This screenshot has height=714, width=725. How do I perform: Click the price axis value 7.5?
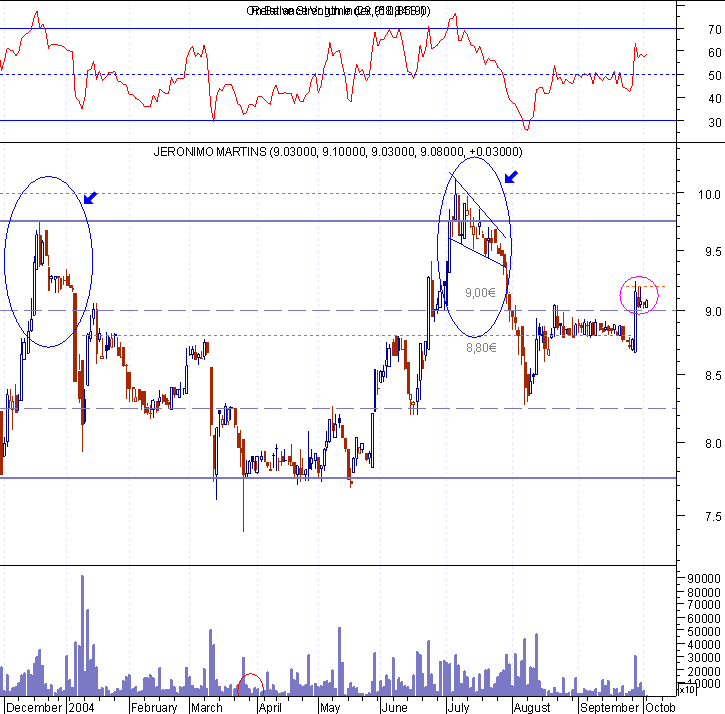point(713,517)
